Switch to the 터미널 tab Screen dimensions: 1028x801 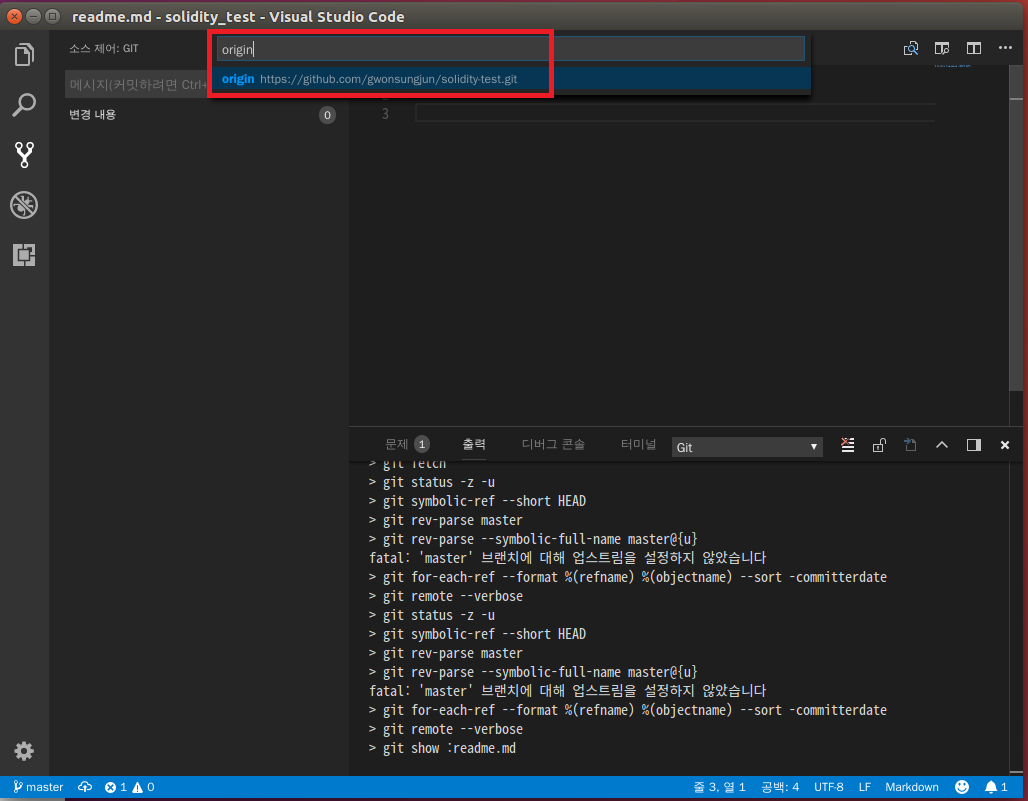[x=638, y=444]
